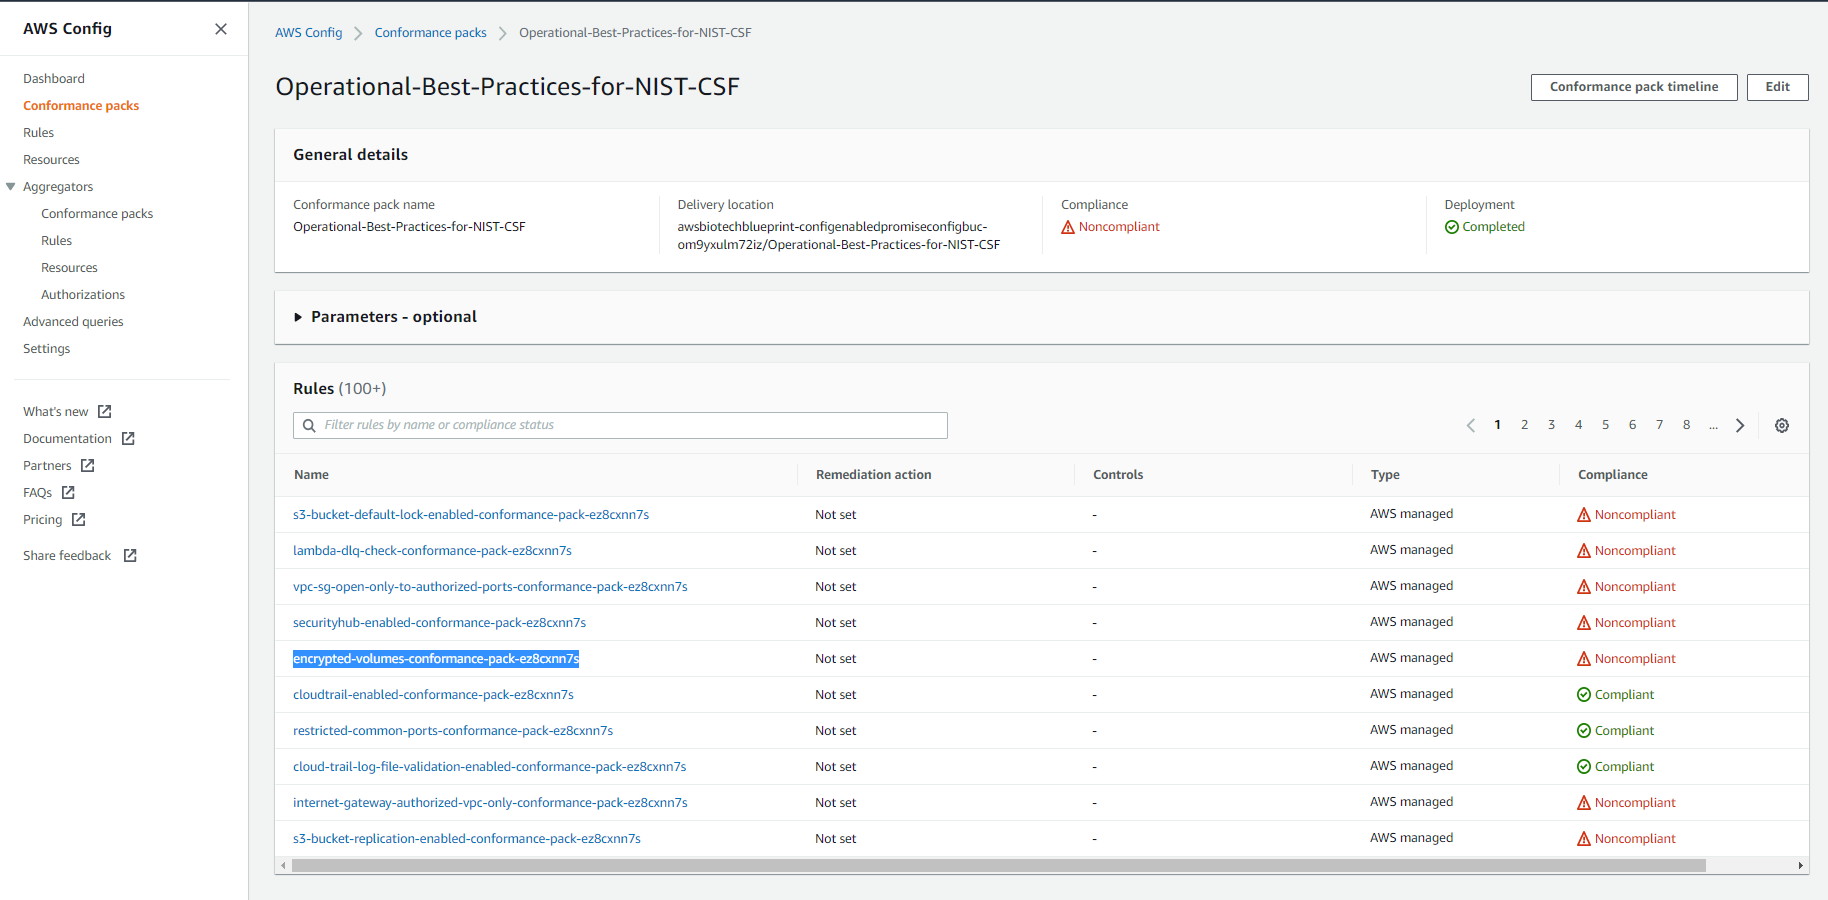Open Pricing external link icon
This screenshot has height=900, width=1828.
pos(79,520)
